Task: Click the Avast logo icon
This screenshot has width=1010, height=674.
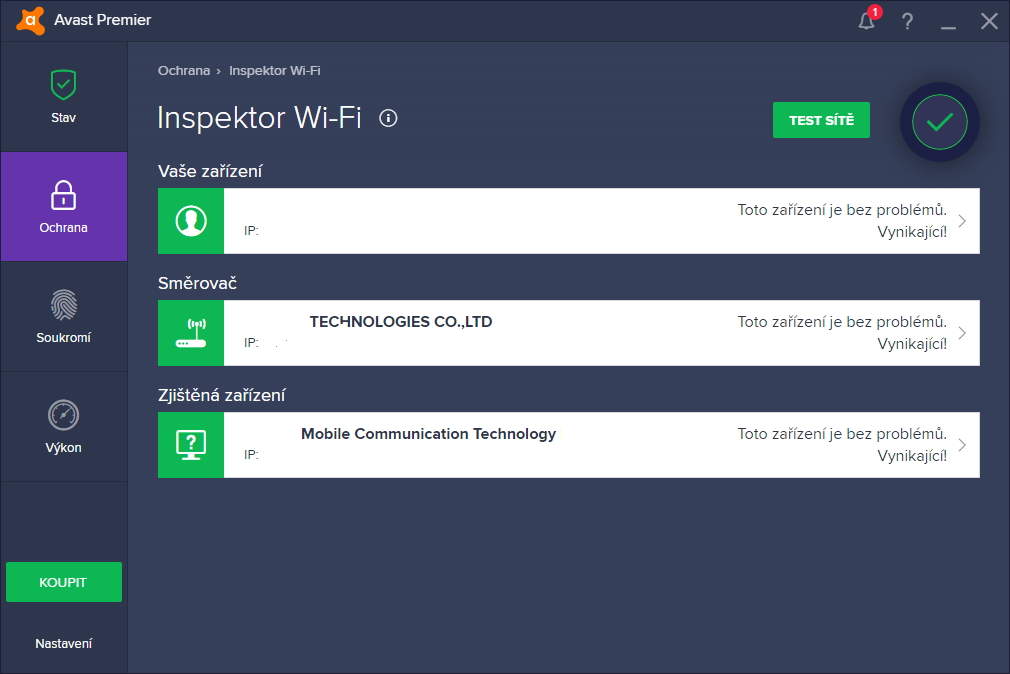Action: coord(30,20)
